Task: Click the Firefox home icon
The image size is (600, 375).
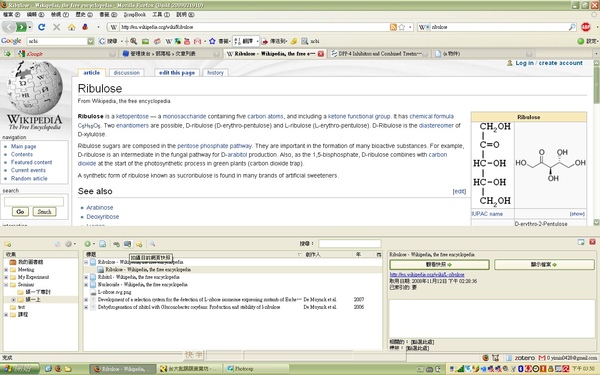Action: [x=72, y=27]
